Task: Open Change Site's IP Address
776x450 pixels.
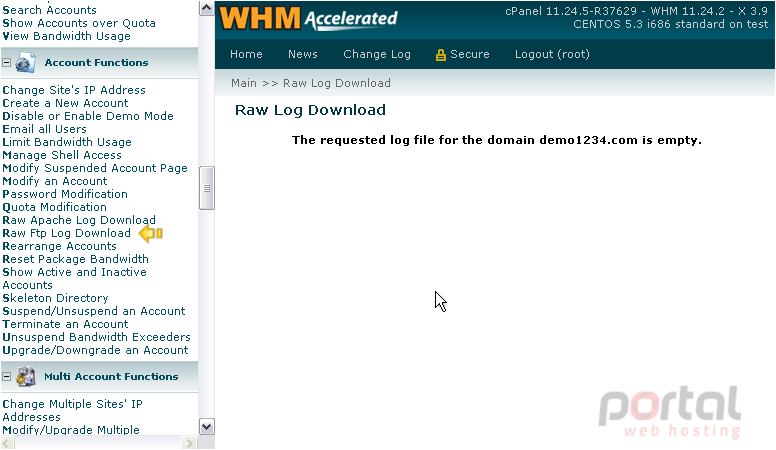Action: pos(74,90)
